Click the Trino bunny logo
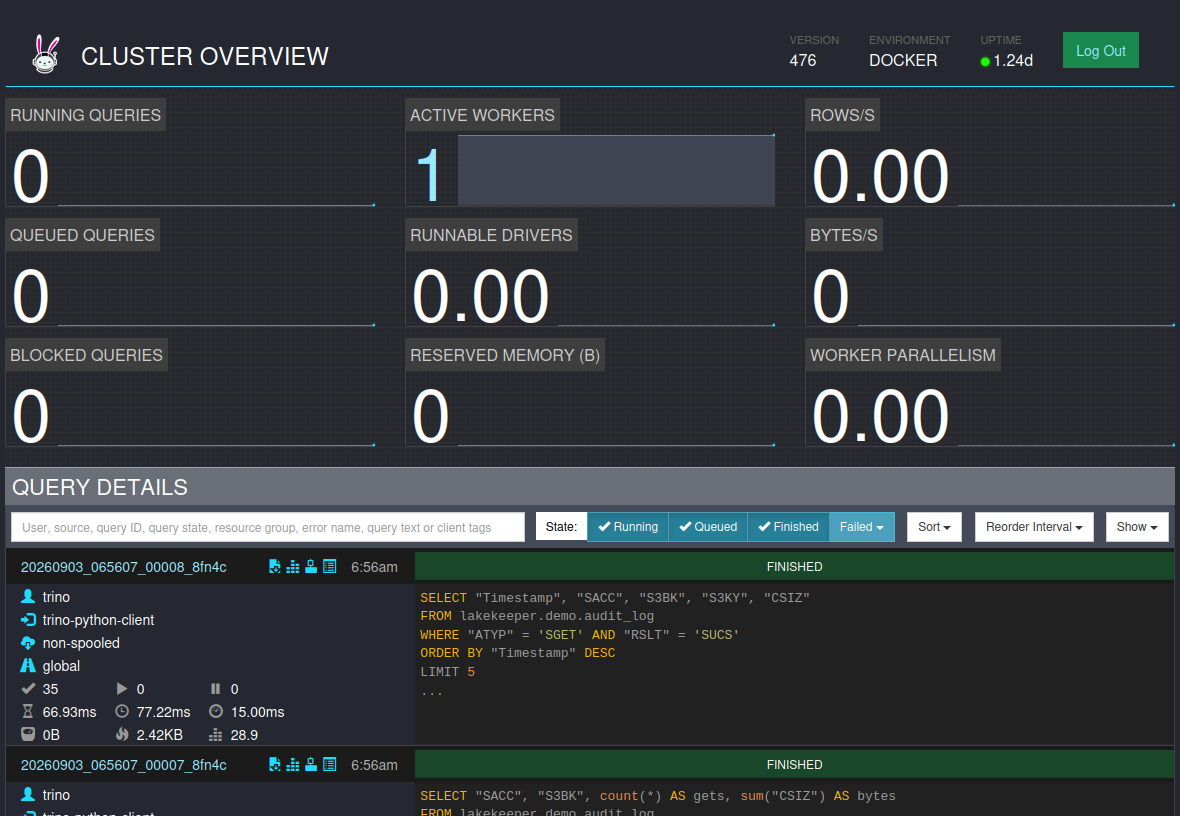This screenshot has width=1180, height=816. pos(45,55)
